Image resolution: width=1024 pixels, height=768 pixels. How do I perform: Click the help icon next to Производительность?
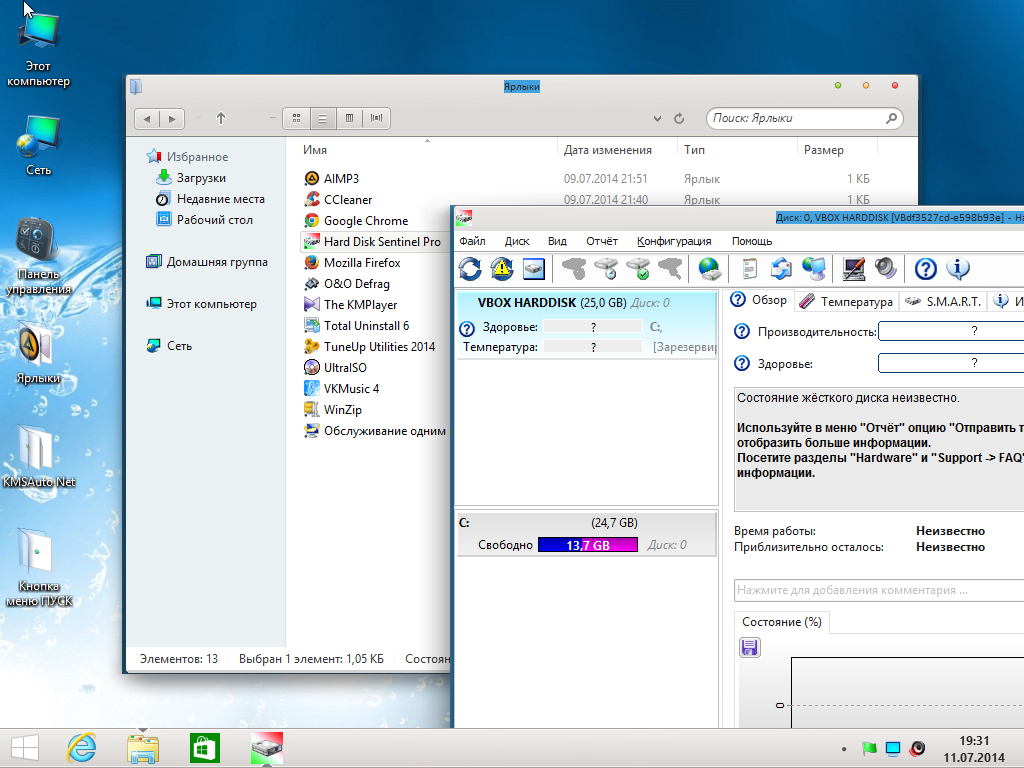point(742,331)
